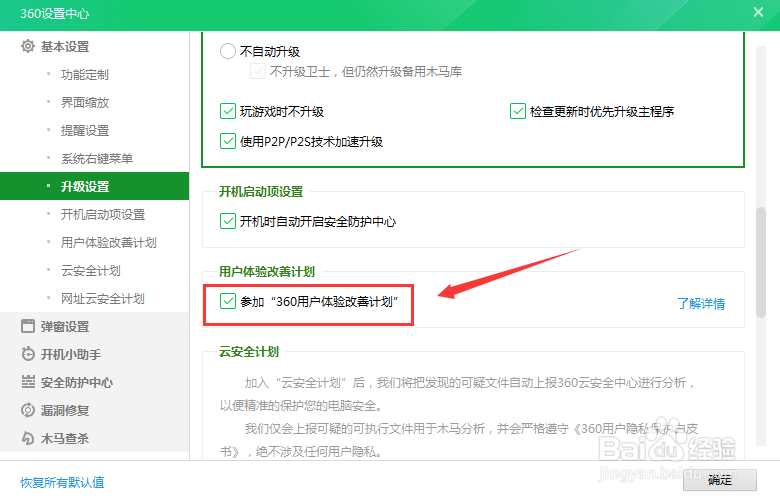Screen dimensions: 780x500
Task: Uncheck 玩游戏时不升级 checkbox
Action: pyautogui.click(x=228, y=111)
